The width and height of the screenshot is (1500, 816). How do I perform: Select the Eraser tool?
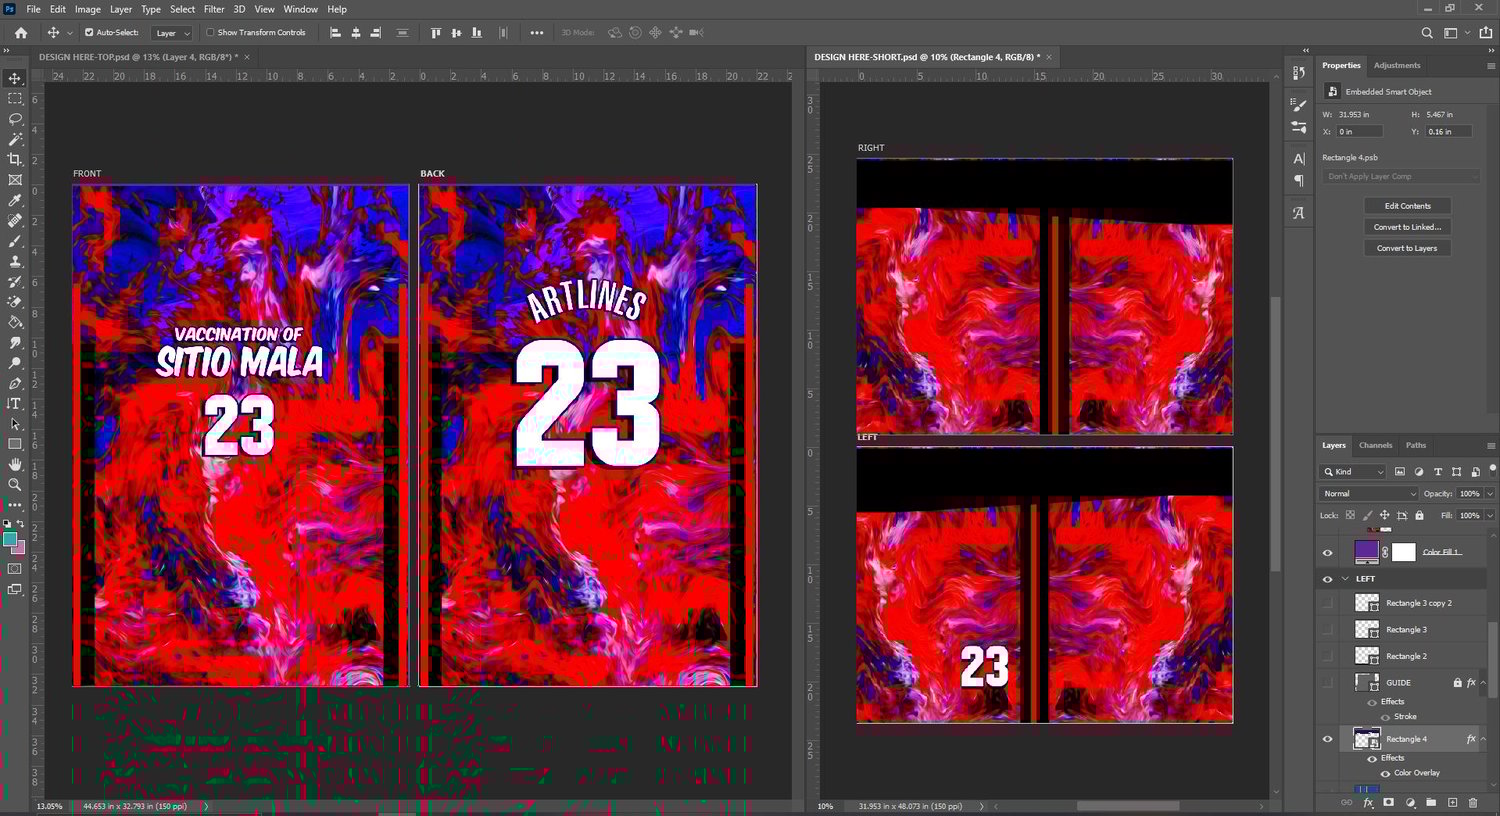(15, 302)
